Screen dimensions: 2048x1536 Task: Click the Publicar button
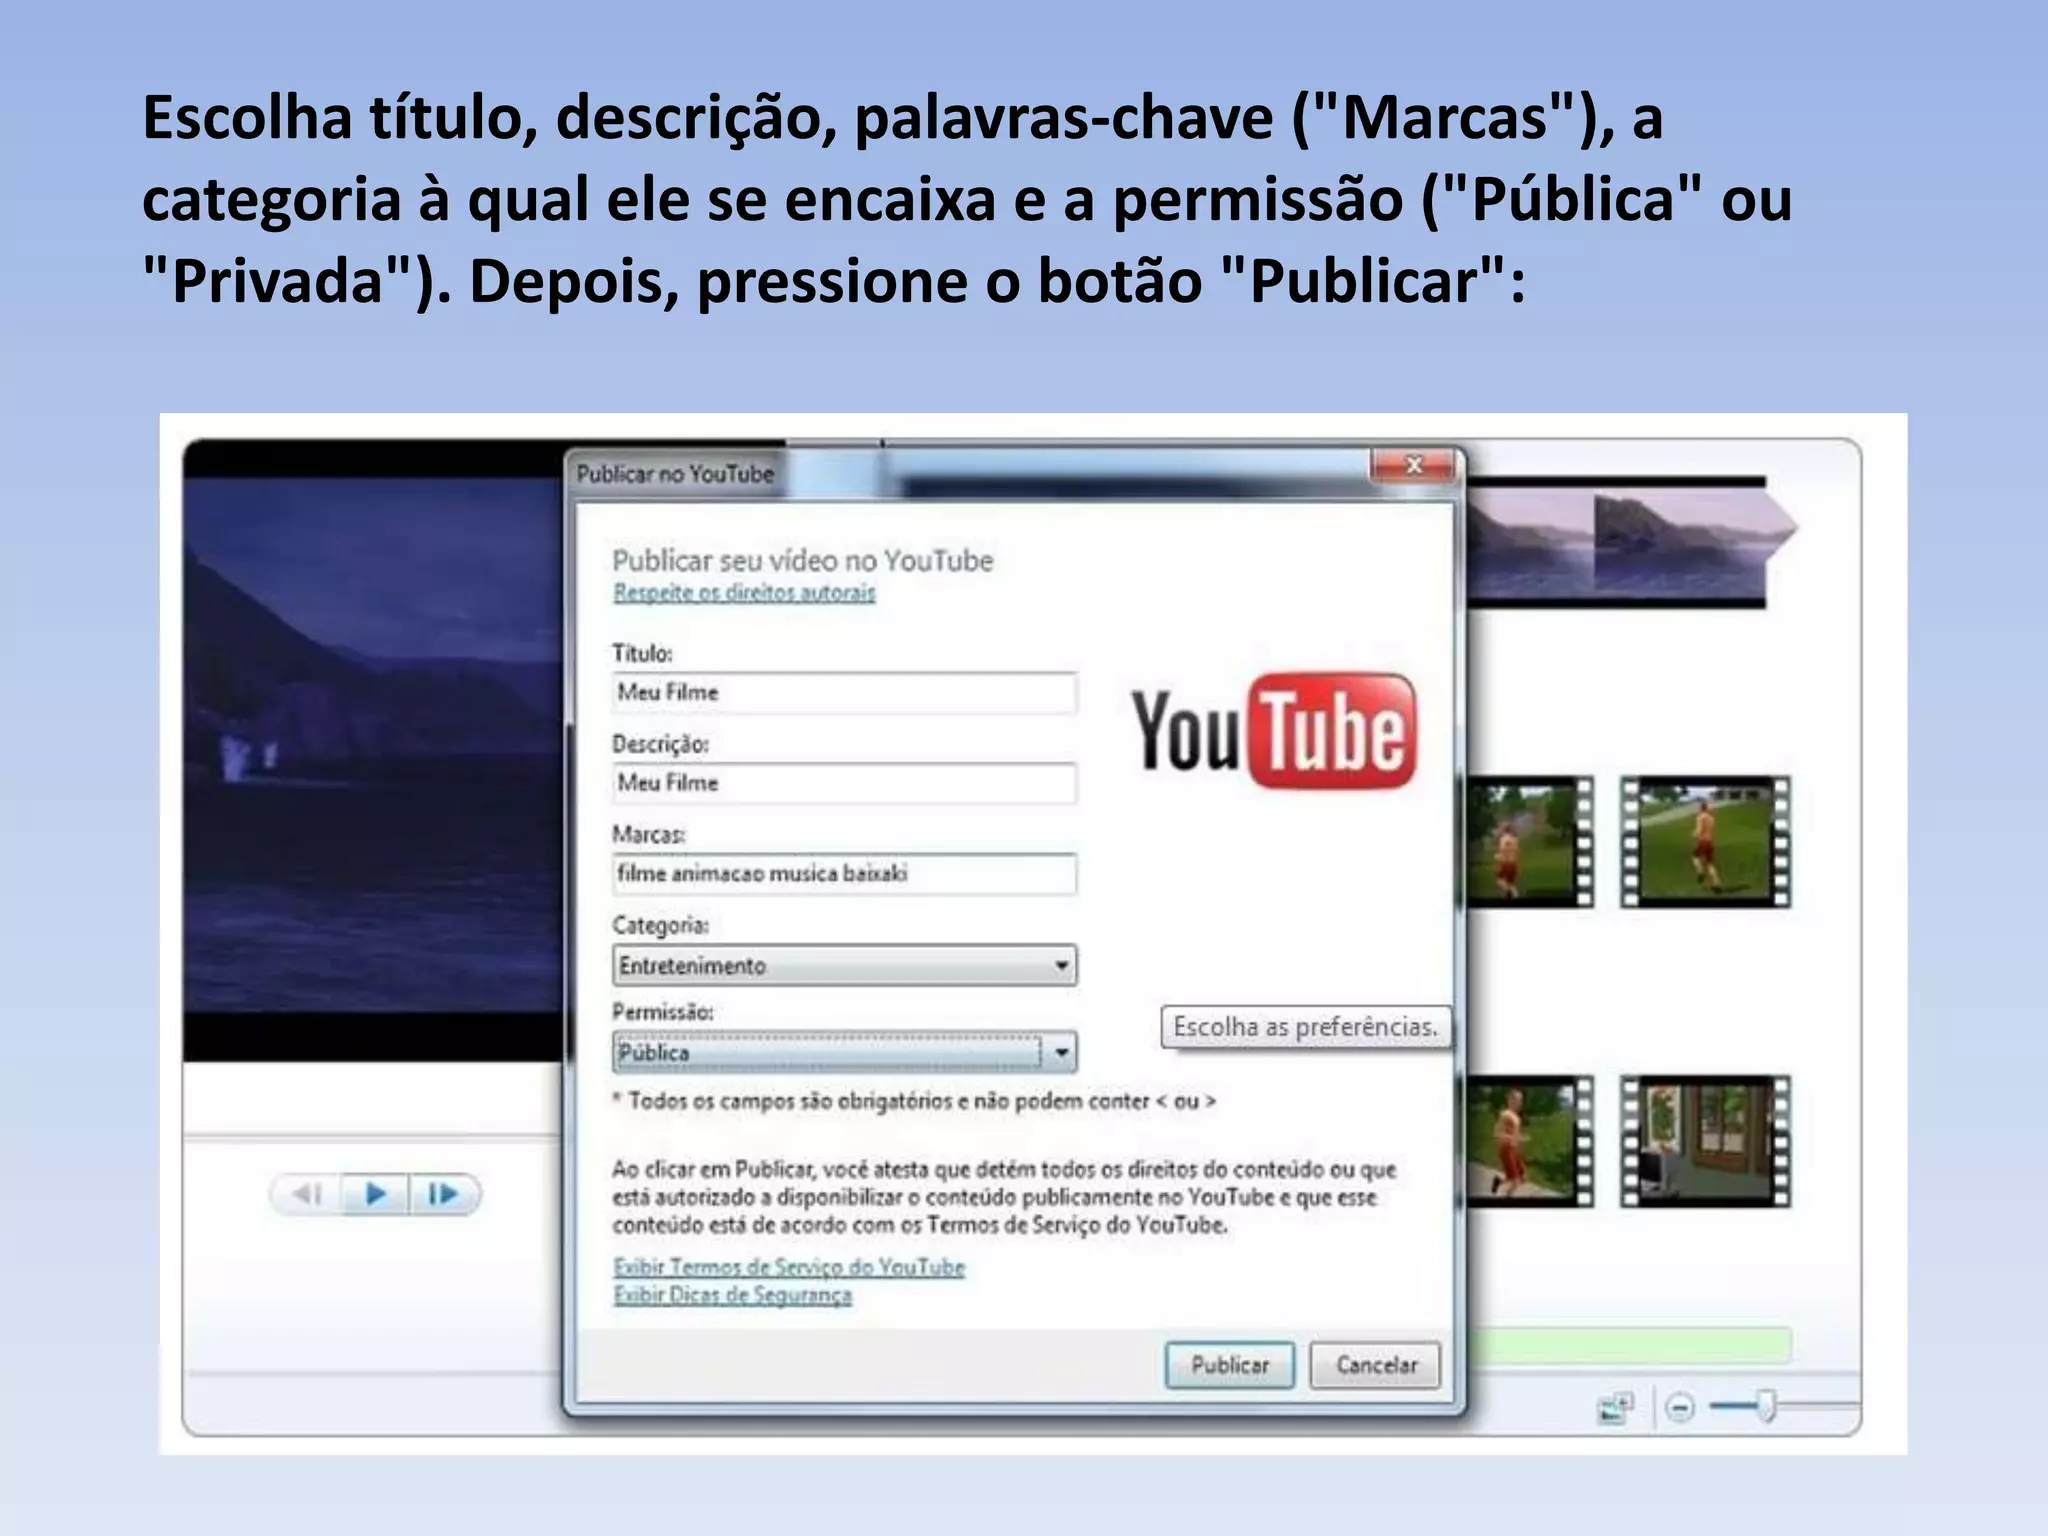(1229, 1365)
